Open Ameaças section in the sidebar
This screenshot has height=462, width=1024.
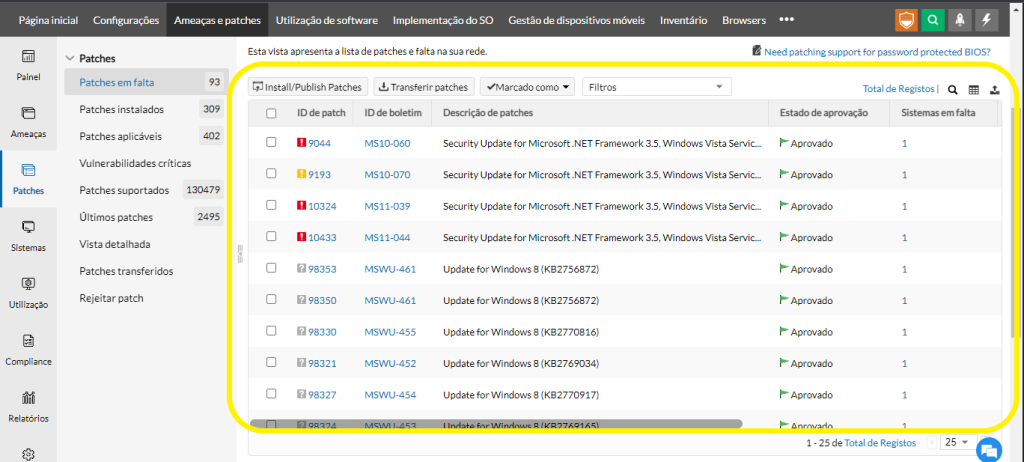pyautogui.click(x=28, y=119)
